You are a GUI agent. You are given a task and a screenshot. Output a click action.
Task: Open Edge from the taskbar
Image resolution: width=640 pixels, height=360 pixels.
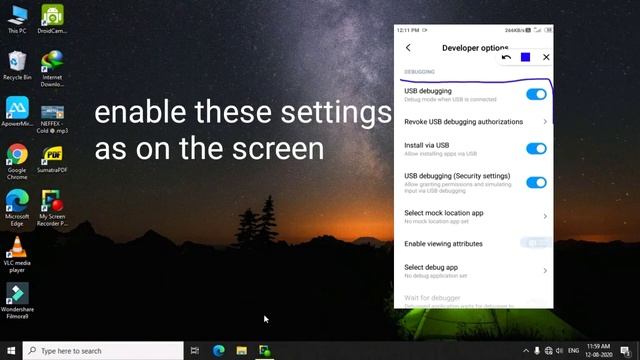tap(219, 351)
